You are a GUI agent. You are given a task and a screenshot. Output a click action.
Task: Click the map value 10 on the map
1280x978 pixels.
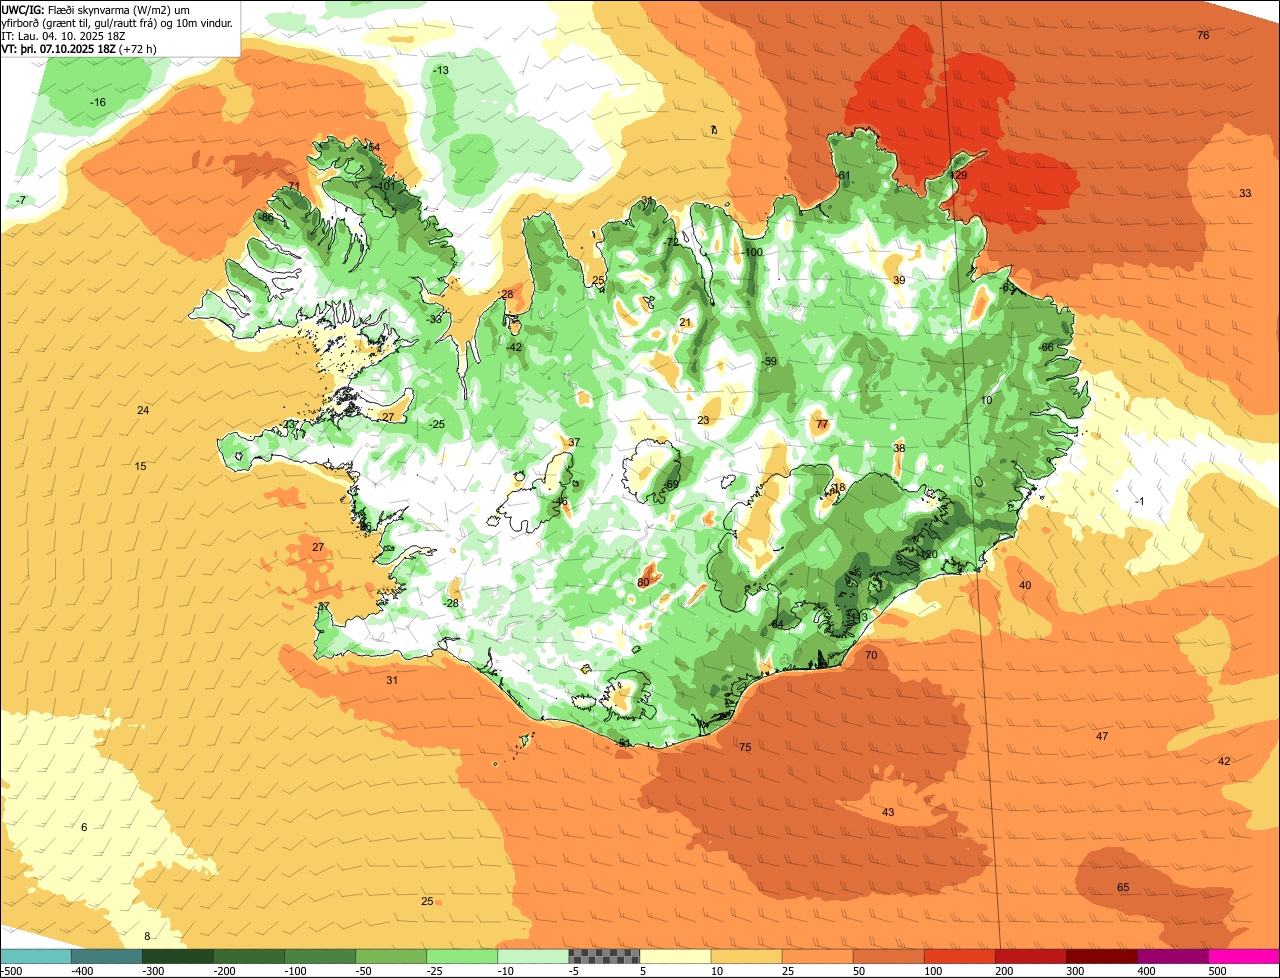pyautogui.click(x=986, y=400)
